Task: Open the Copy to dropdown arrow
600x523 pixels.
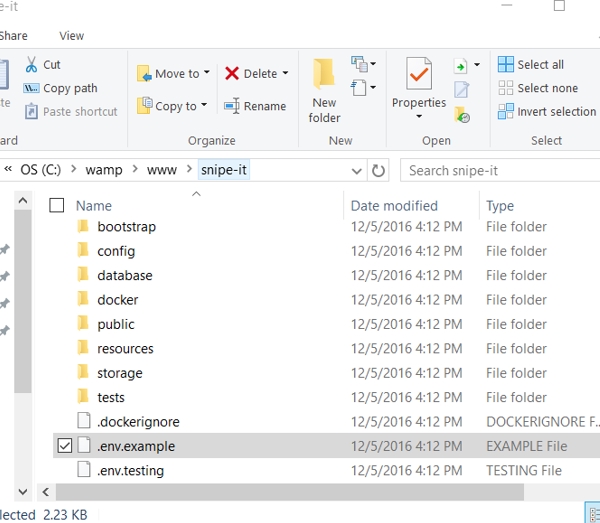Action: [x=204, y=104]
